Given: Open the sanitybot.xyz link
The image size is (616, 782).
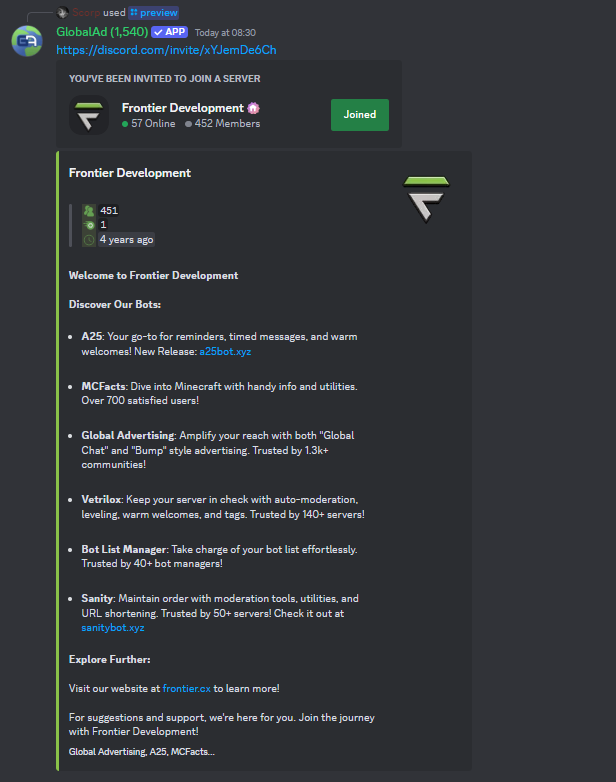Looking at the screenshot, I should [113, 628].
